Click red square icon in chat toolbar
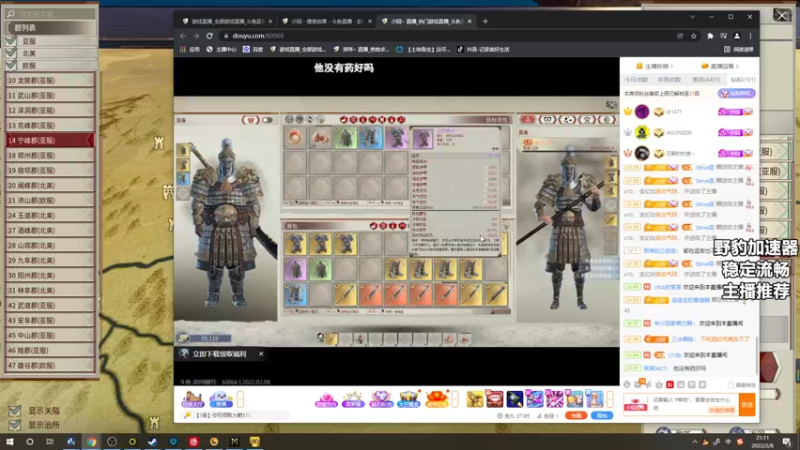 pos(670,385)
